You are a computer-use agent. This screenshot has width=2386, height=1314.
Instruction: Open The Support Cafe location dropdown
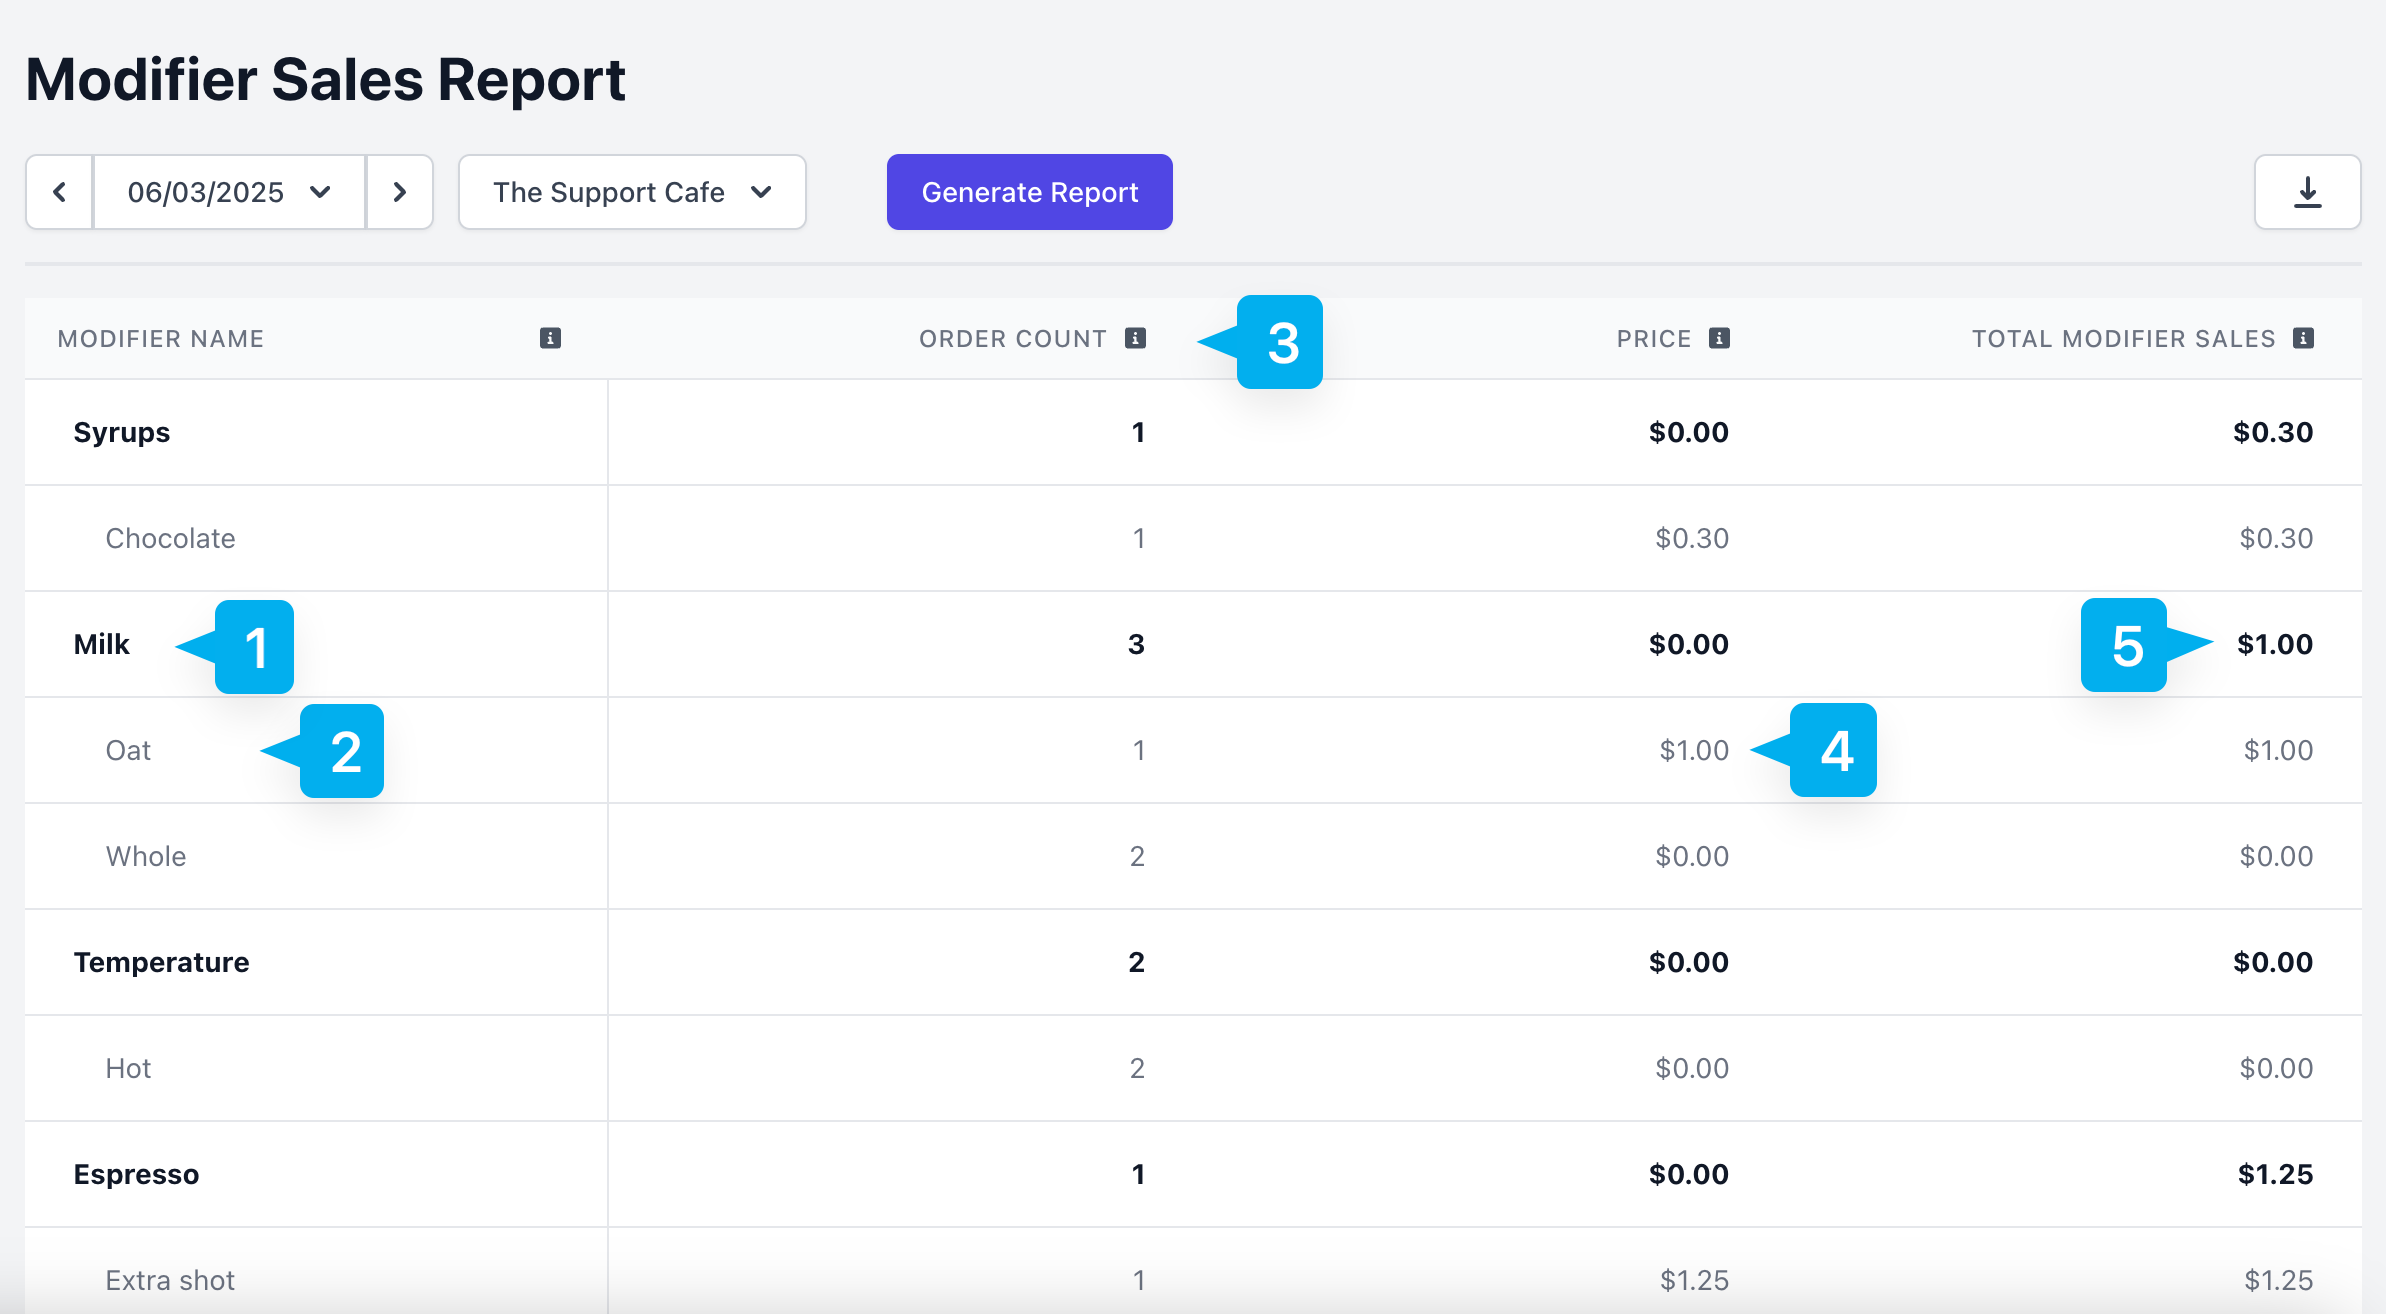click(632, 192)
